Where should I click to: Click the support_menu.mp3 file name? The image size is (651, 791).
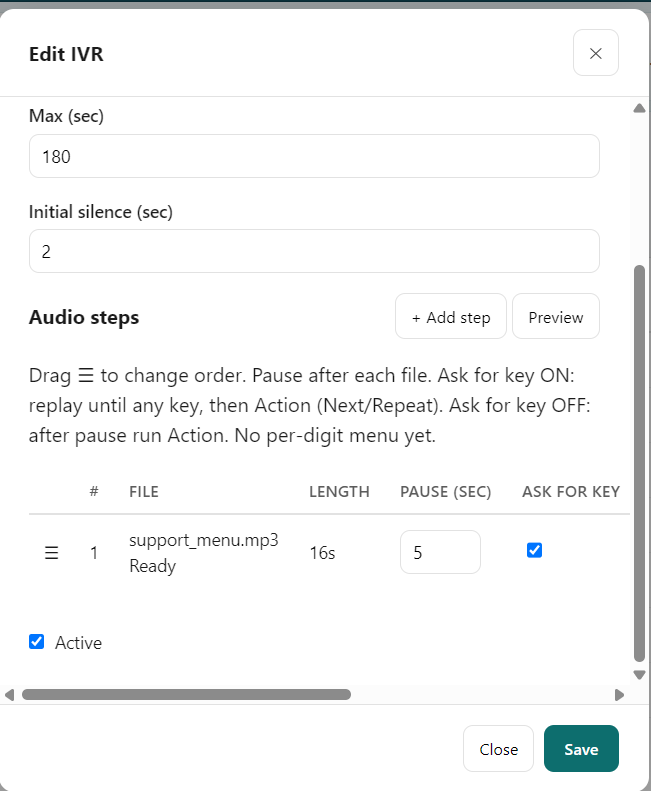click(x=203, y=540)
